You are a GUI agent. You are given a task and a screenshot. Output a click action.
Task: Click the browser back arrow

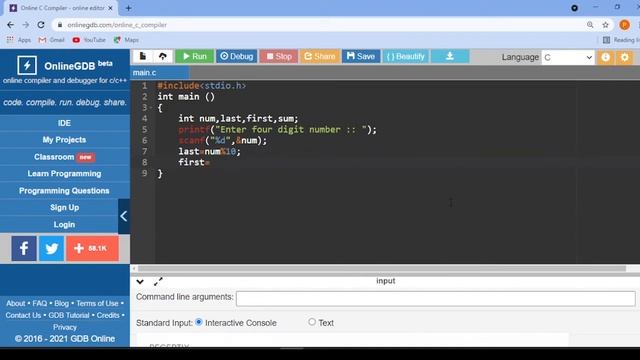(x=11, y=25)
